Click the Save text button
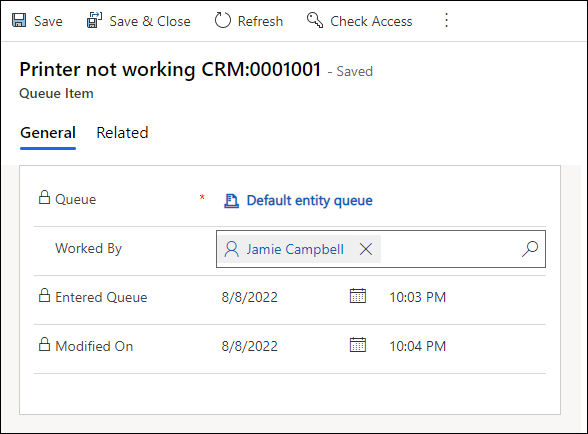This screenshot has height=434, width=588. [x=48, y=21]
